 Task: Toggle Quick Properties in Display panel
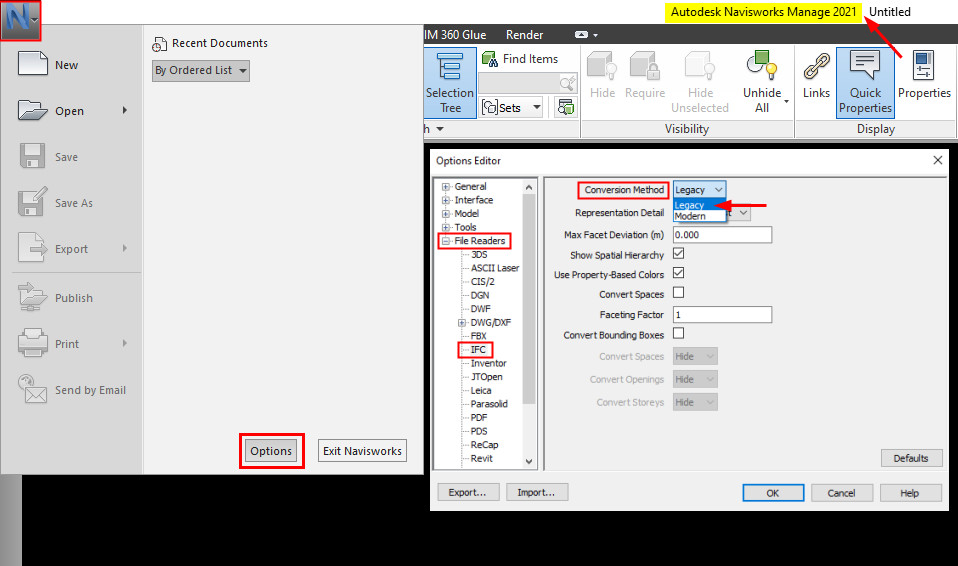pos(865,83)
